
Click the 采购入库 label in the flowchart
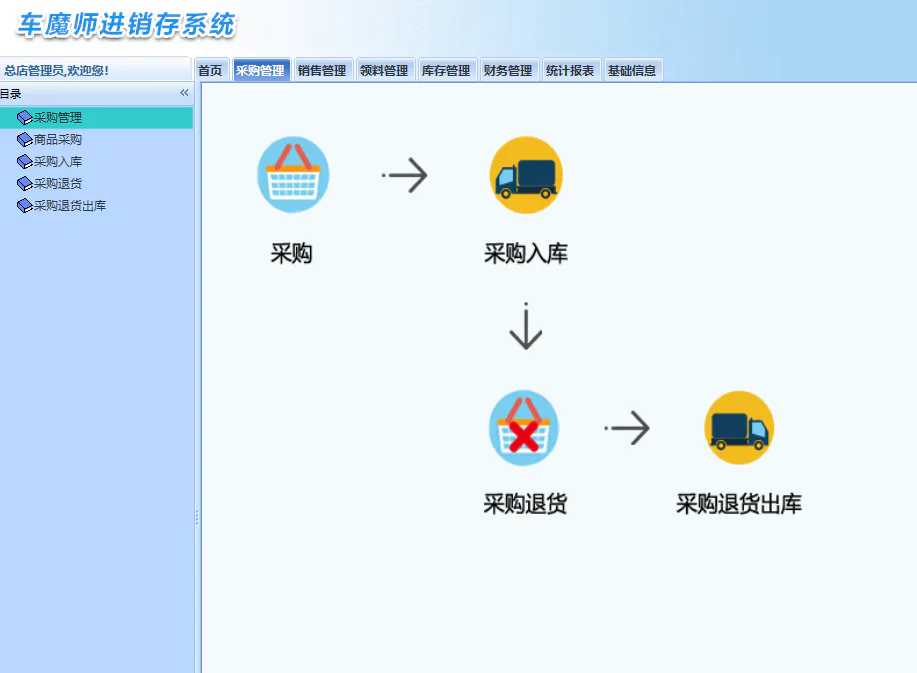coord(526,253)
